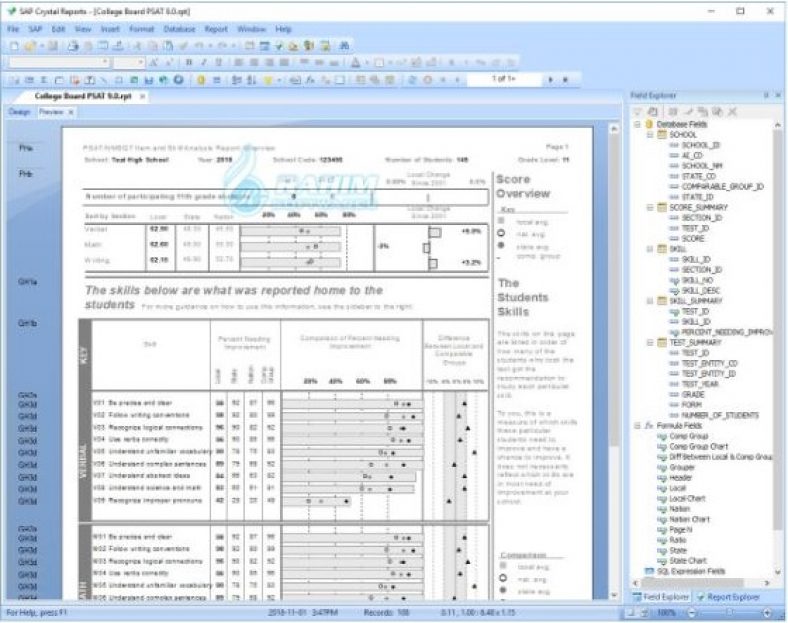Image resolution: width=788 pixels, height=623 pixels.
Task: Collapse the SKILL table node
Action: [650, 249]
